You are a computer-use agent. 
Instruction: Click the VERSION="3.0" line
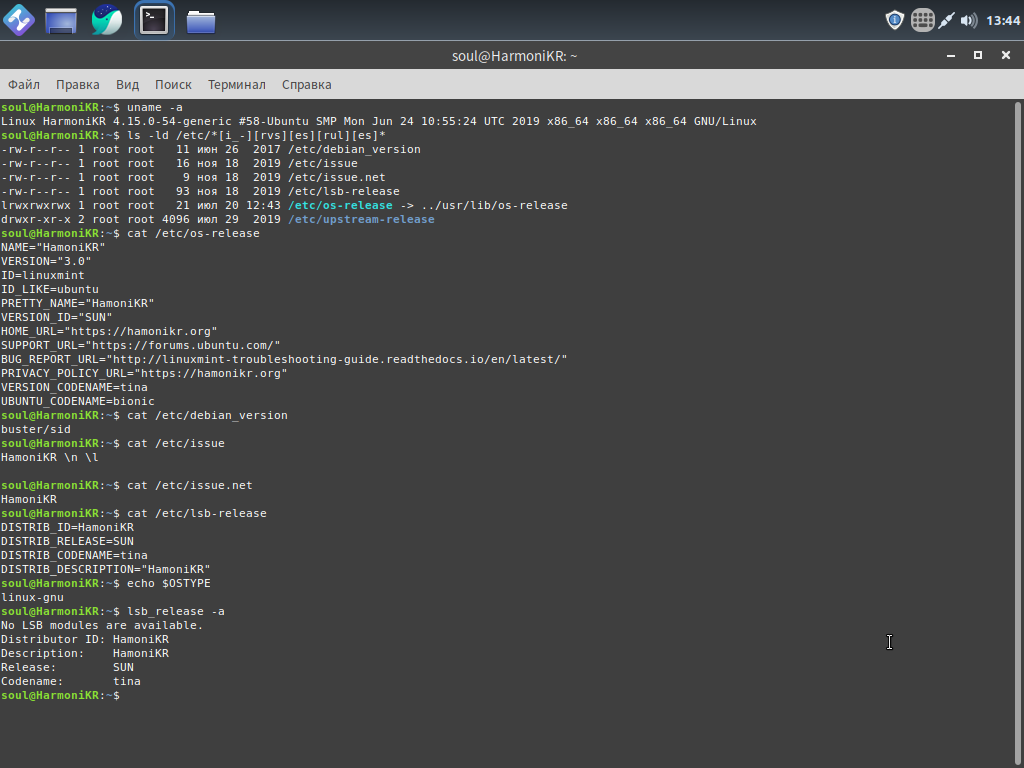[46, 261]
